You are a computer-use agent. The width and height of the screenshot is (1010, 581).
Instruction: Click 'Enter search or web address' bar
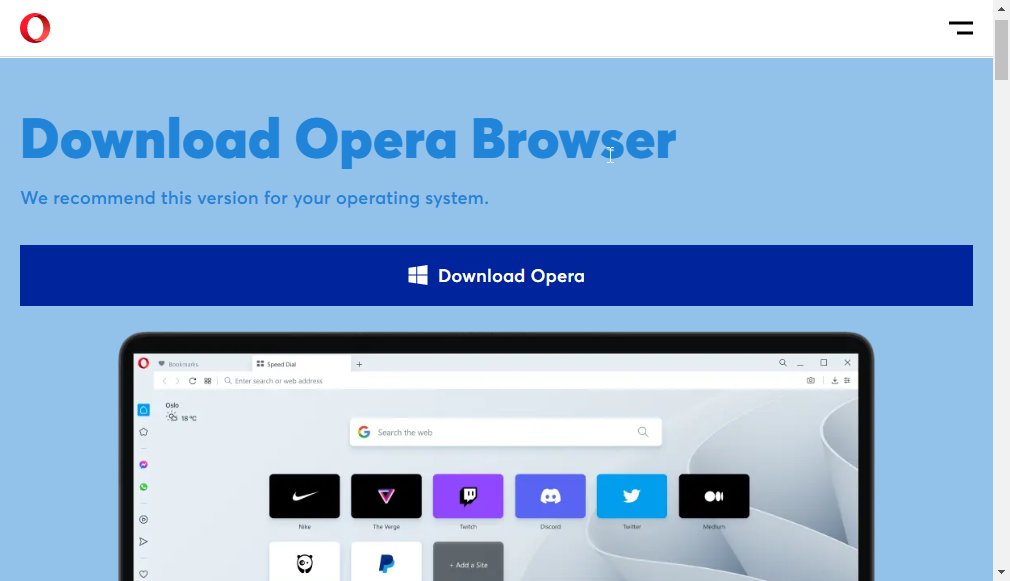point(509,381)
